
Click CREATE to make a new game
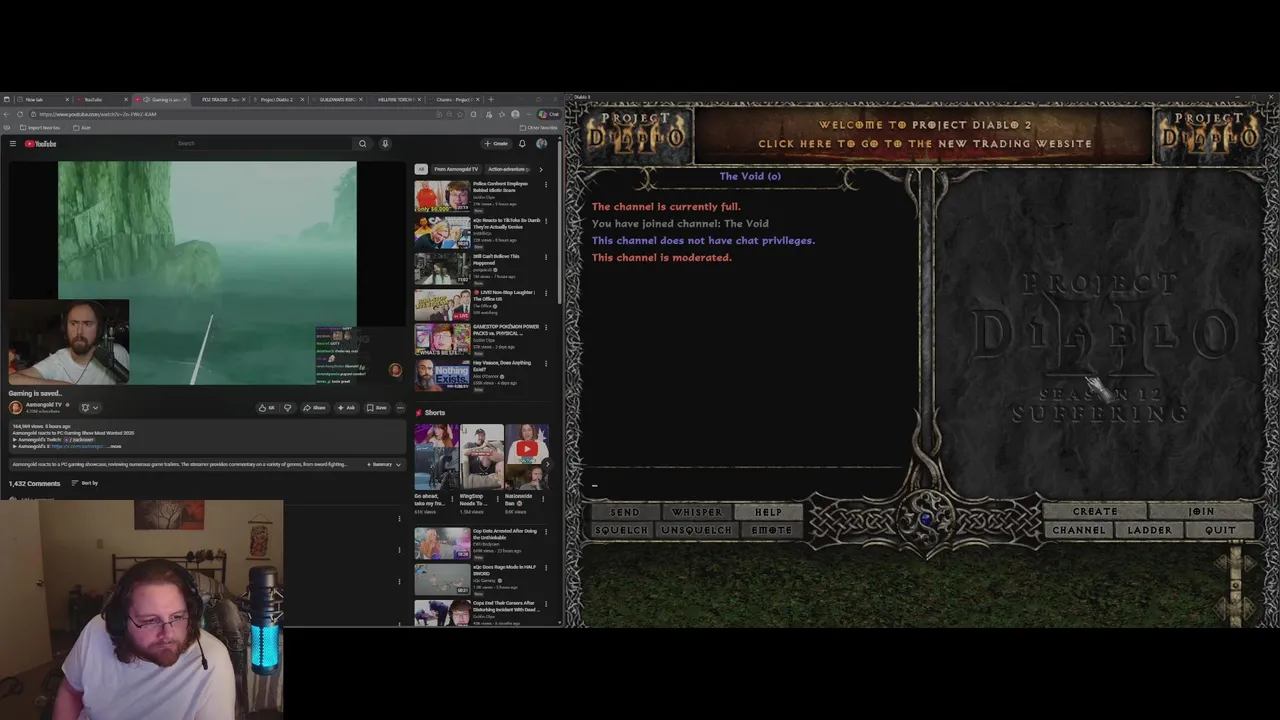point(1095,511)
